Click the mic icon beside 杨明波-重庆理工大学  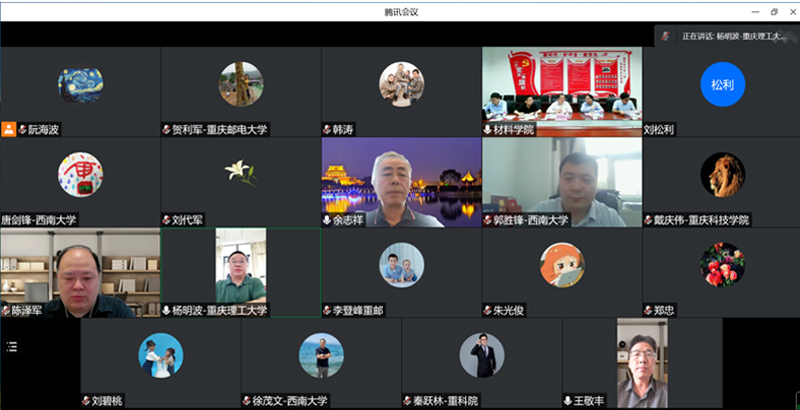pos(167,311)
